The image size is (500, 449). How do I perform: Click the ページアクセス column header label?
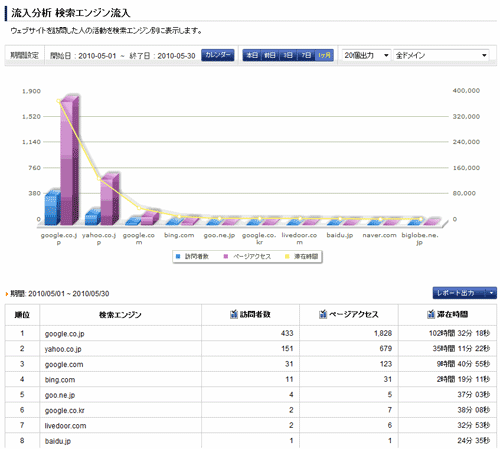(354, 314)
